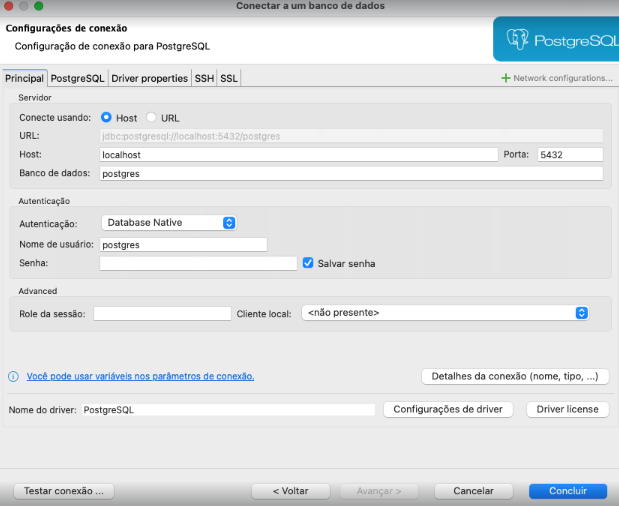Click Testar conexão button

coord(64,491)
